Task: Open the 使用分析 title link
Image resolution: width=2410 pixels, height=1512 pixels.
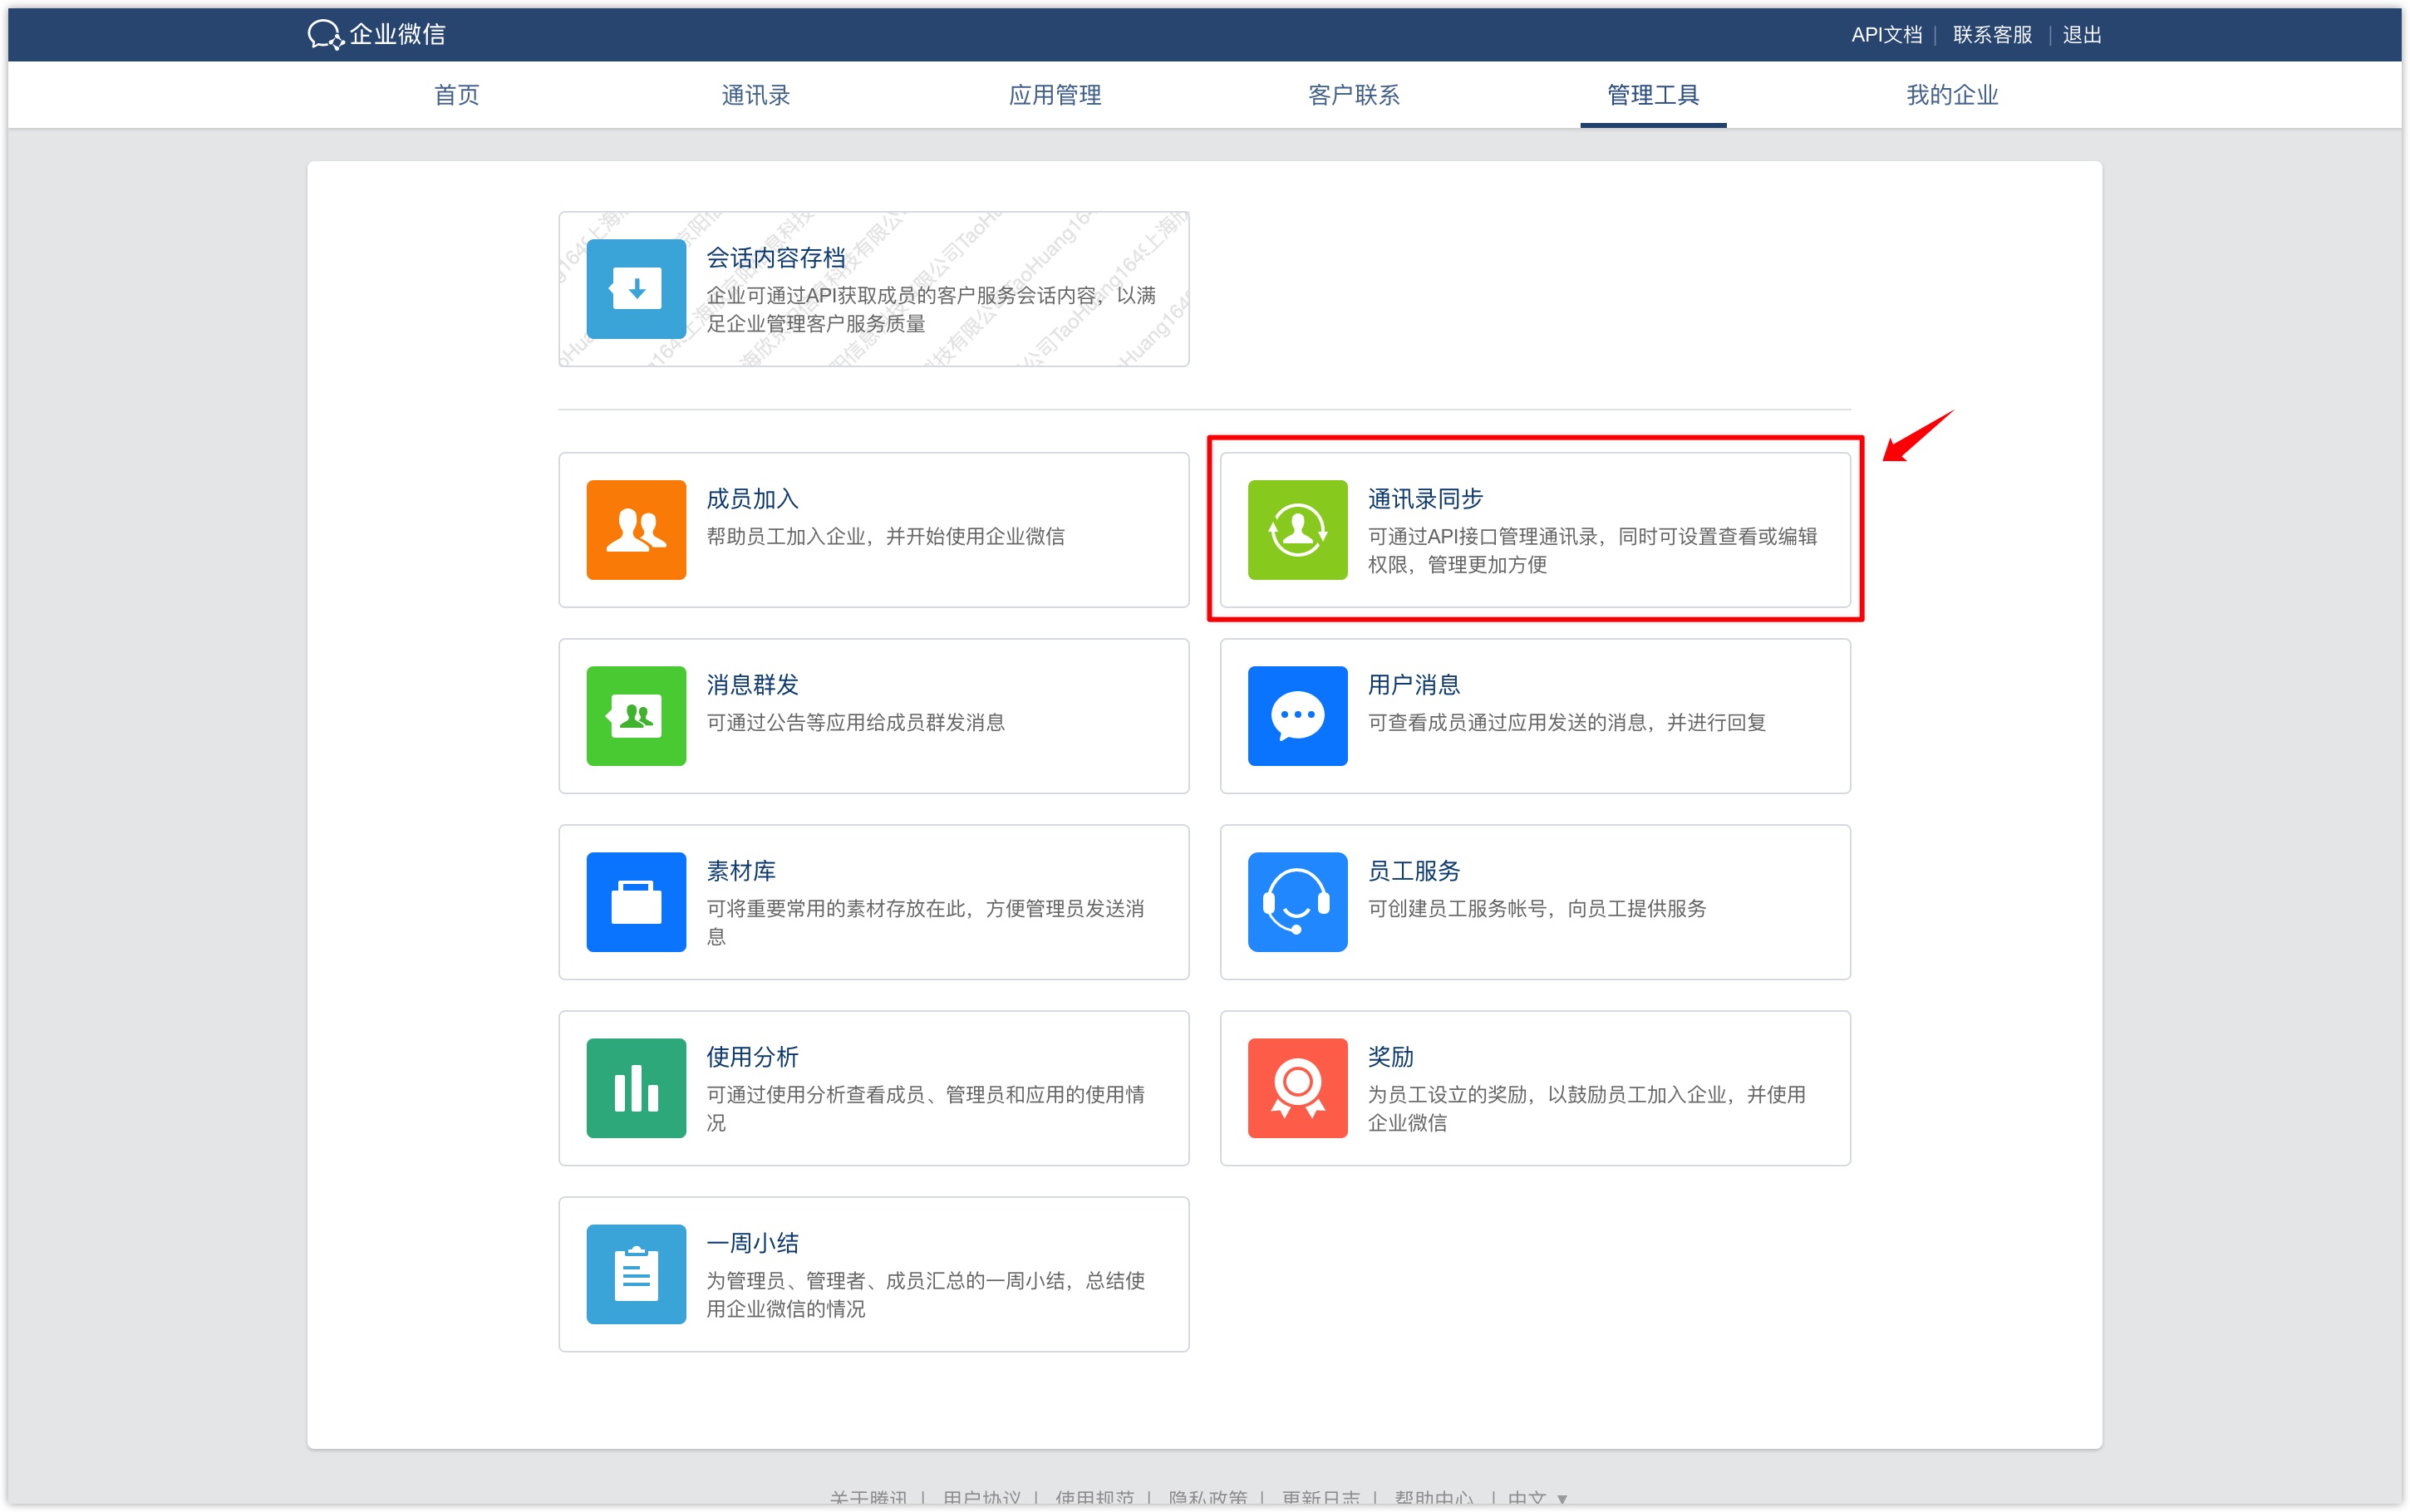Action: [x=752, y=1057]
